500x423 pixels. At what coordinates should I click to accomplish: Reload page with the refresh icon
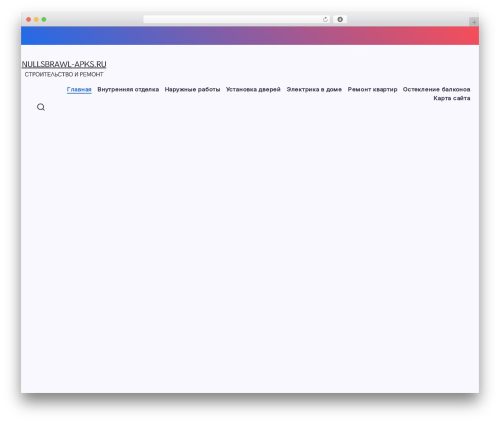325,20
